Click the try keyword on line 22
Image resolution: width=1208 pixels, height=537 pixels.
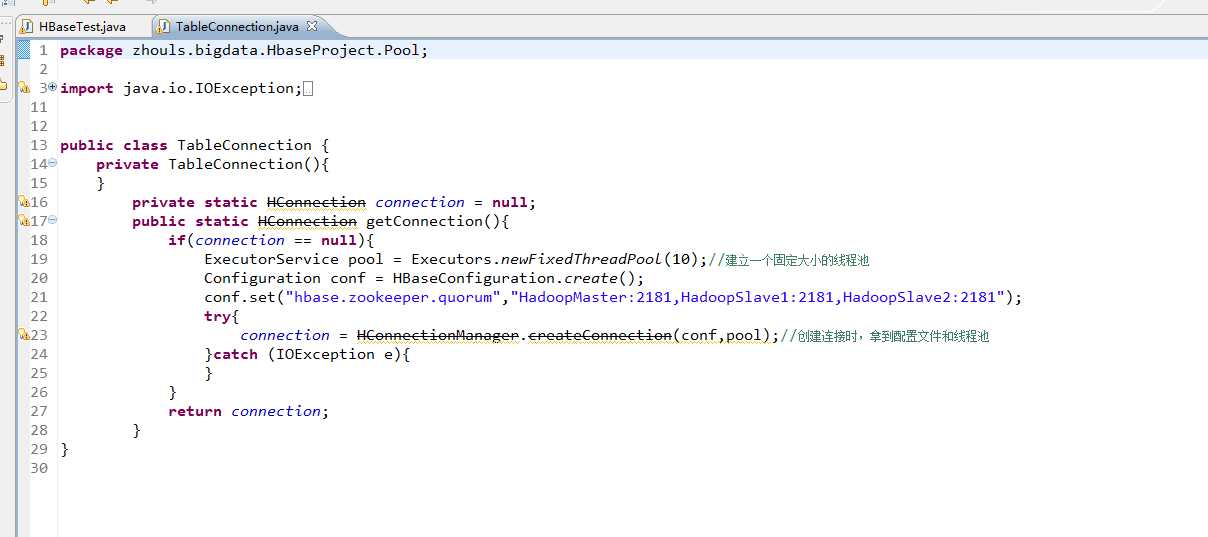[218, 316]
